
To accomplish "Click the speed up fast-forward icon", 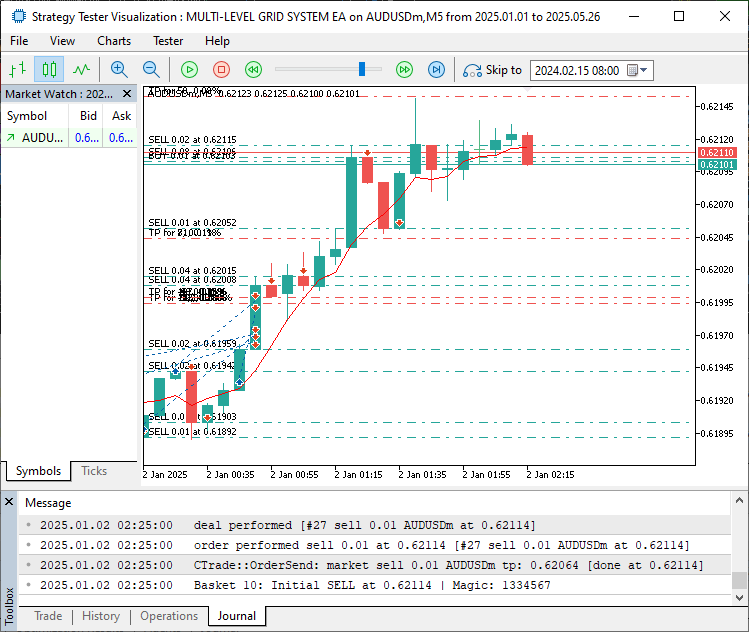I will tap(404, 69).
